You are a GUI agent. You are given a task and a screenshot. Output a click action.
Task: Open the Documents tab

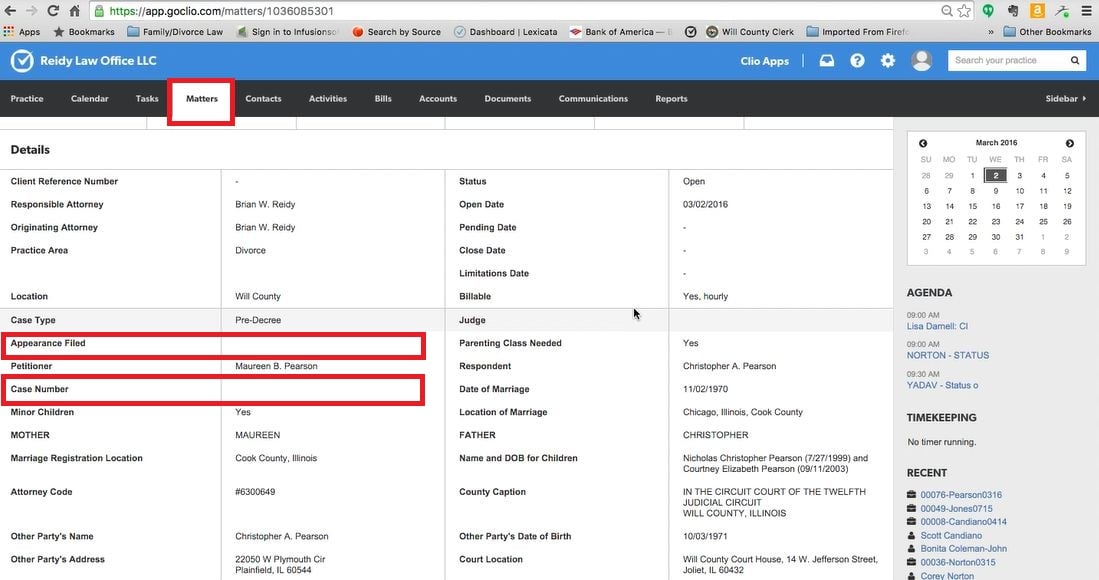507,99
